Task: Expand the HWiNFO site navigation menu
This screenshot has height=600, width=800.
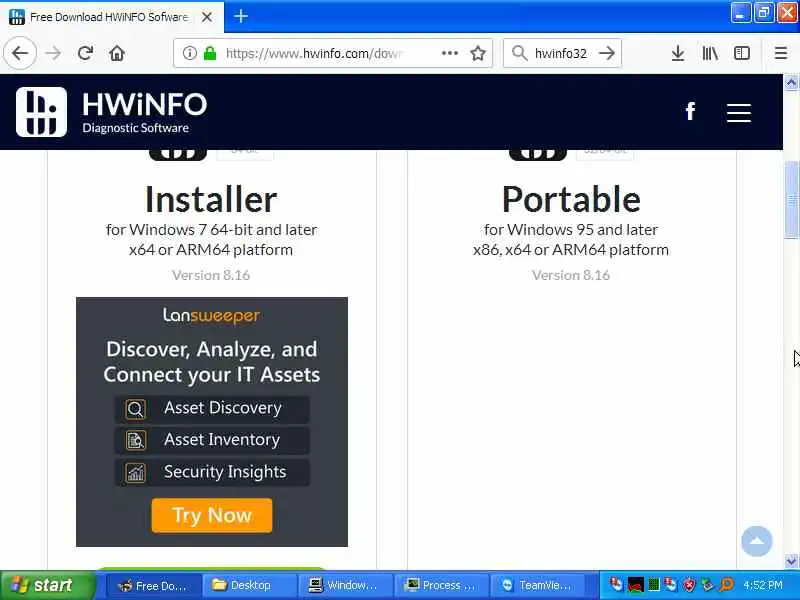Action: point(738,113)
